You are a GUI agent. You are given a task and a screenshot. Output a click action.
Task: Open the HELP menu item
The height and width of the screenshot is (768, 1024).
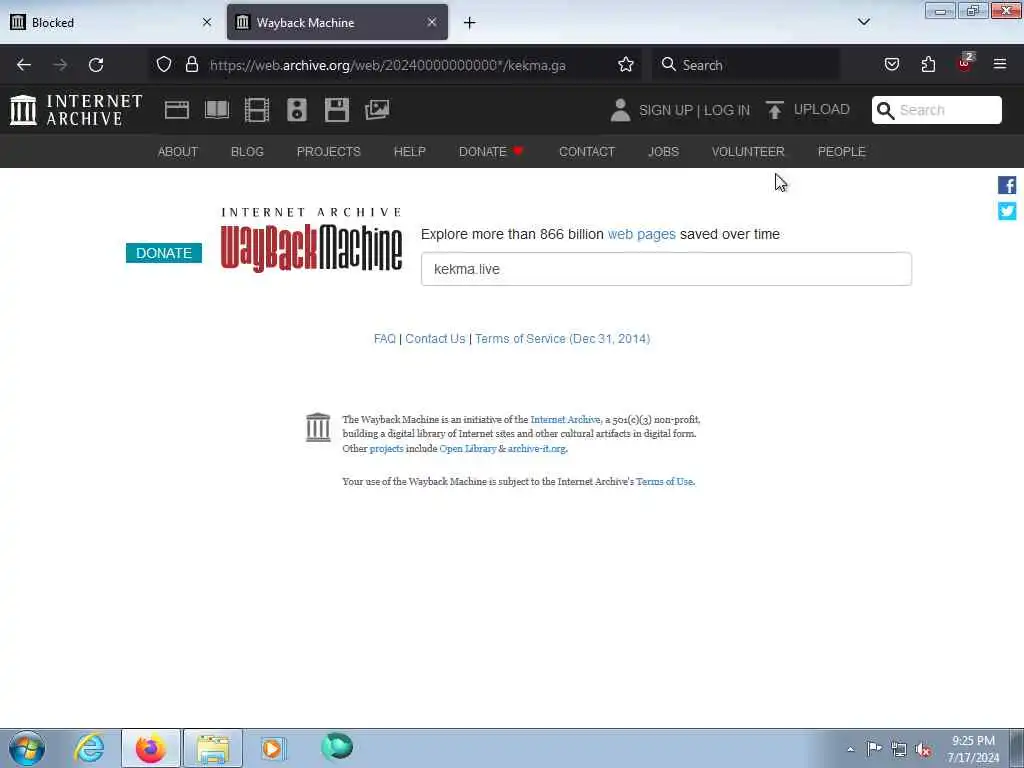coord(409,152)
